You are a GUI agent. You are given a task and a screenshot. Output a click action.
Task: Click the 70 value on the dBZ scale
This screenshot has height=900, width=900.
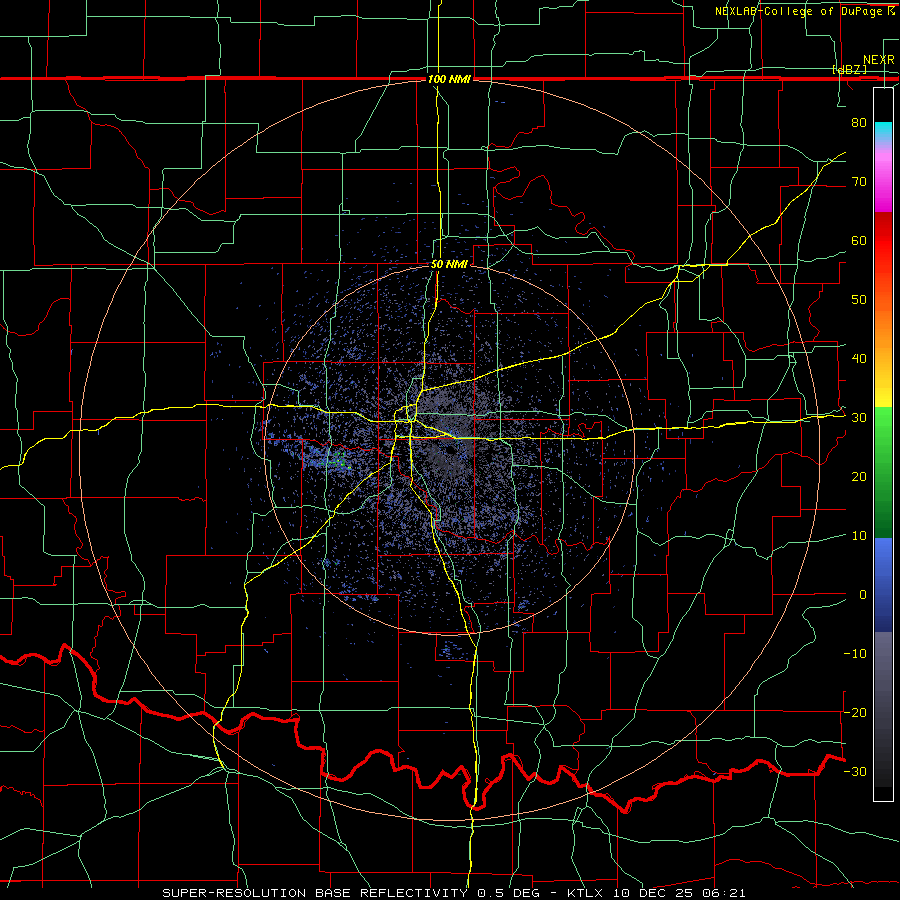click(859, 182)
